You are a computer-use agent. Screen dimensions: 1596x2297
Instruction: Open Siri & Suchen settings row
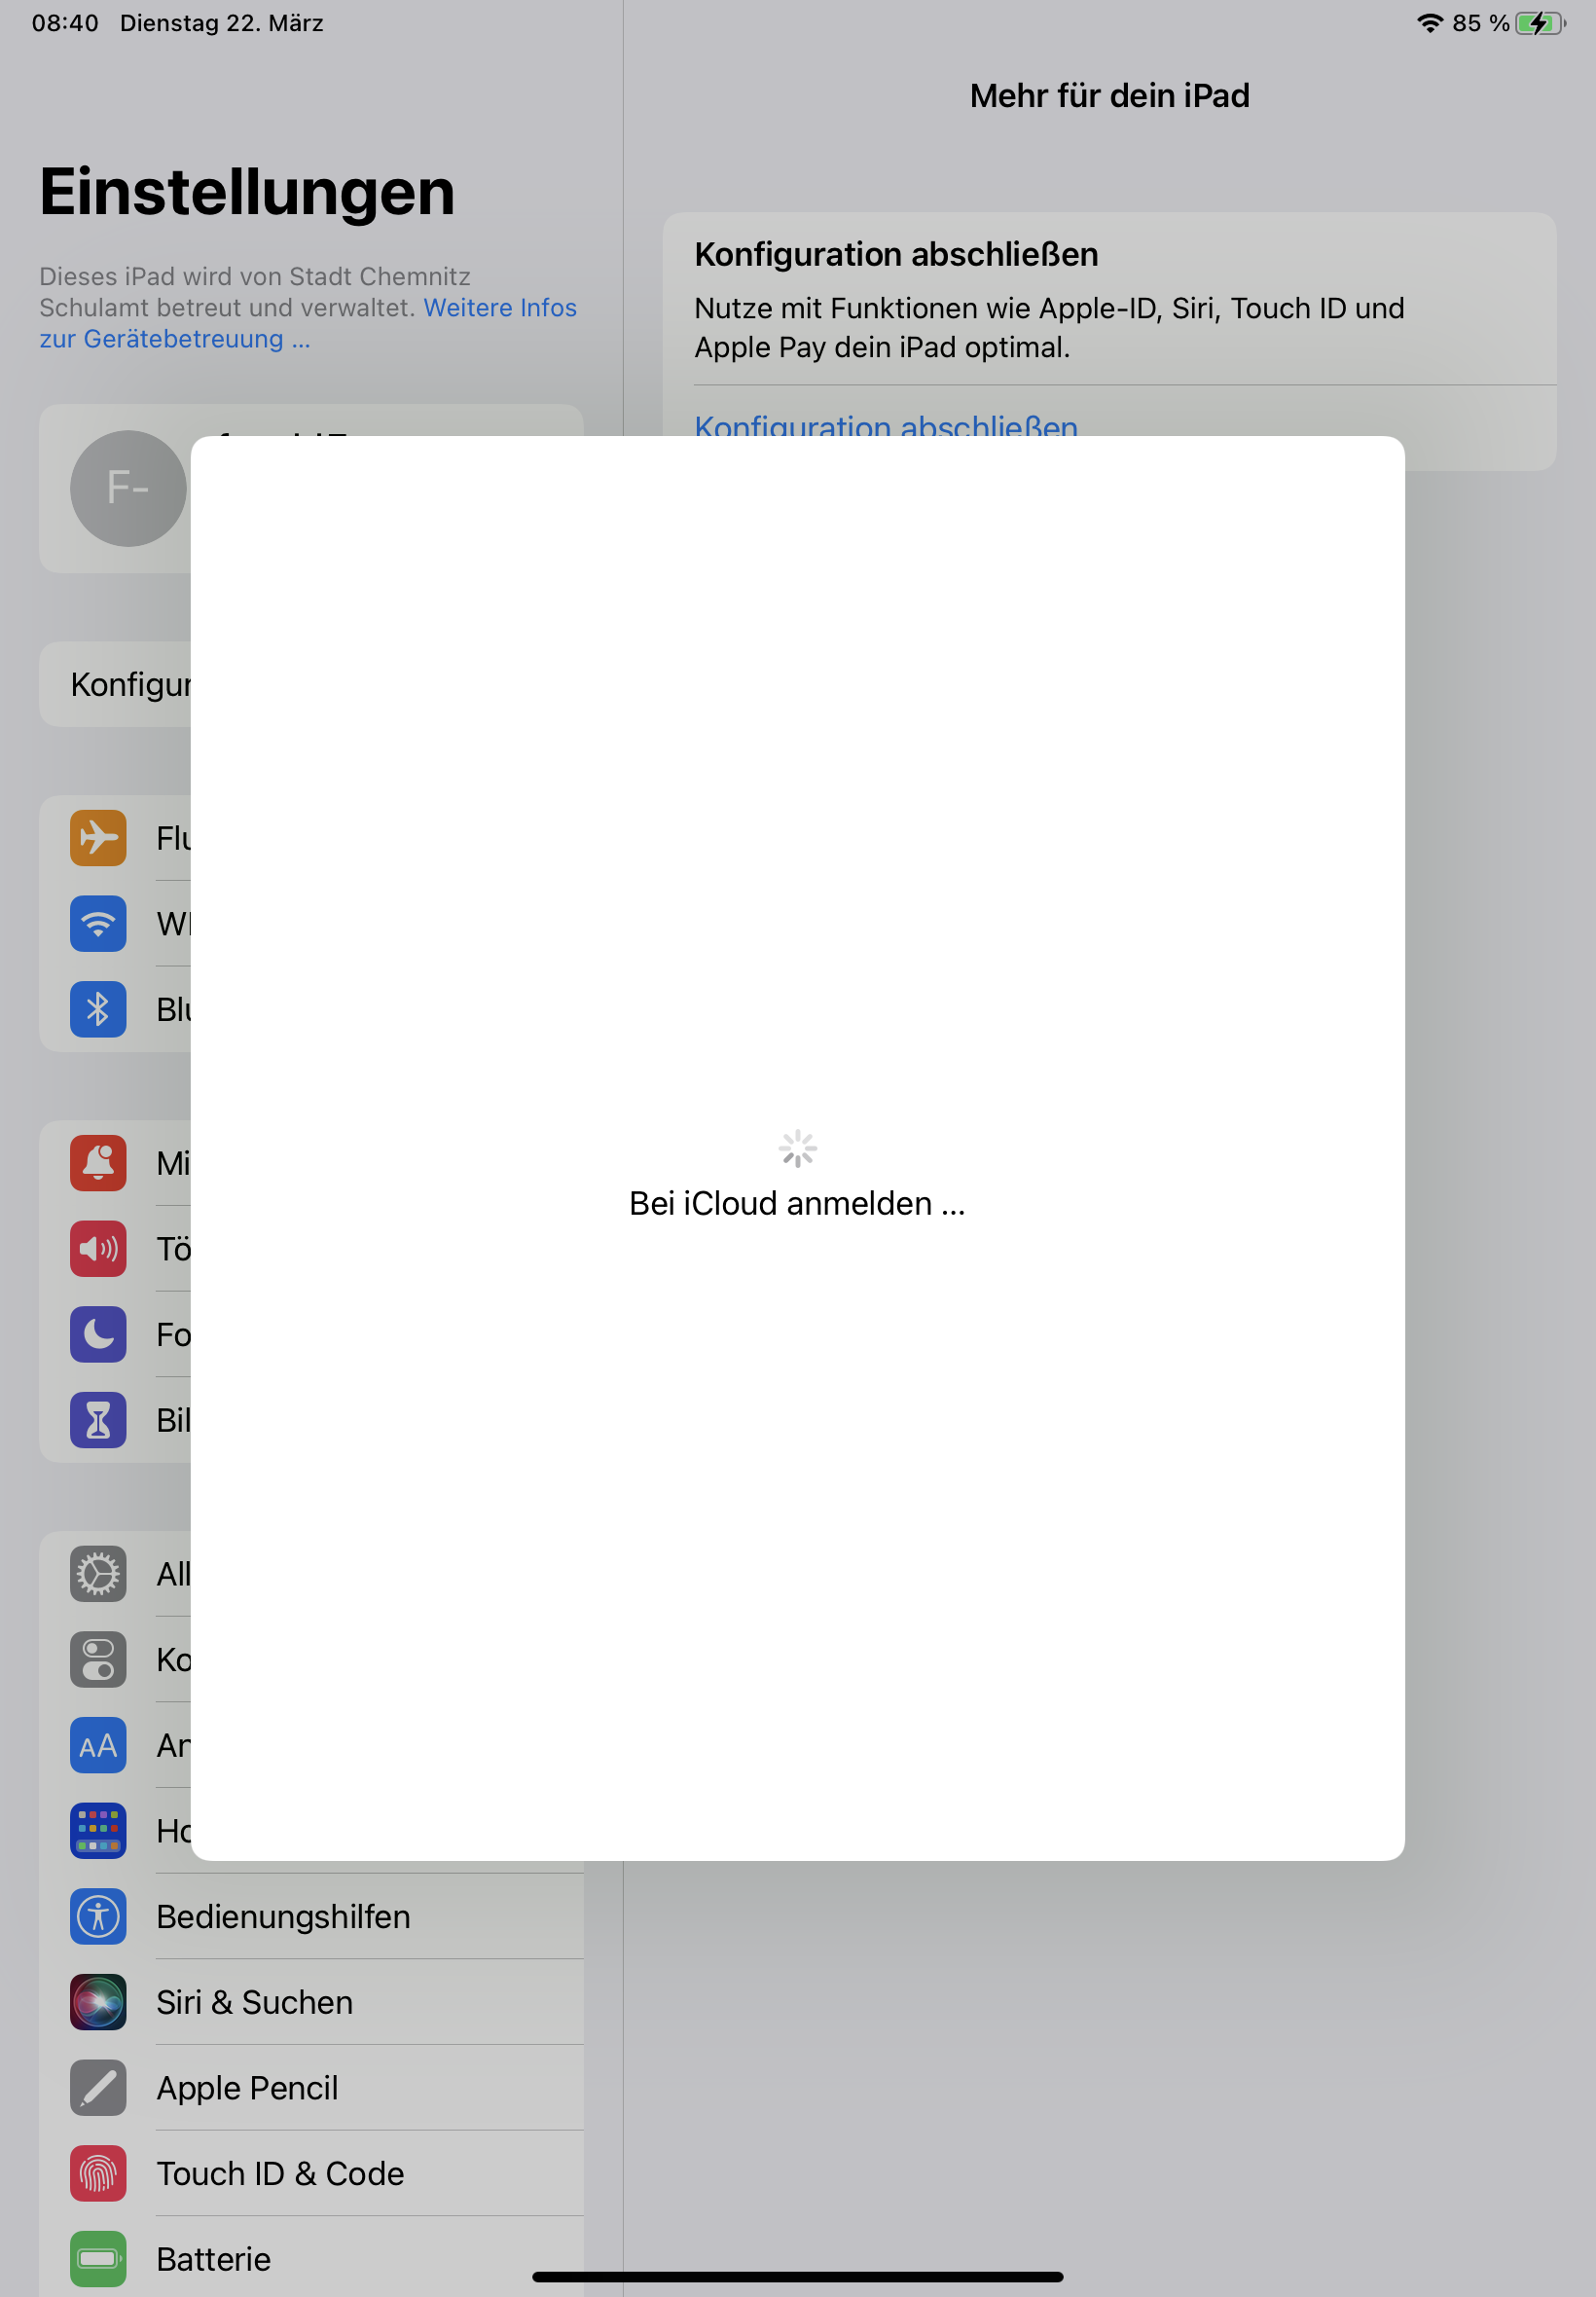point(311,2002)
